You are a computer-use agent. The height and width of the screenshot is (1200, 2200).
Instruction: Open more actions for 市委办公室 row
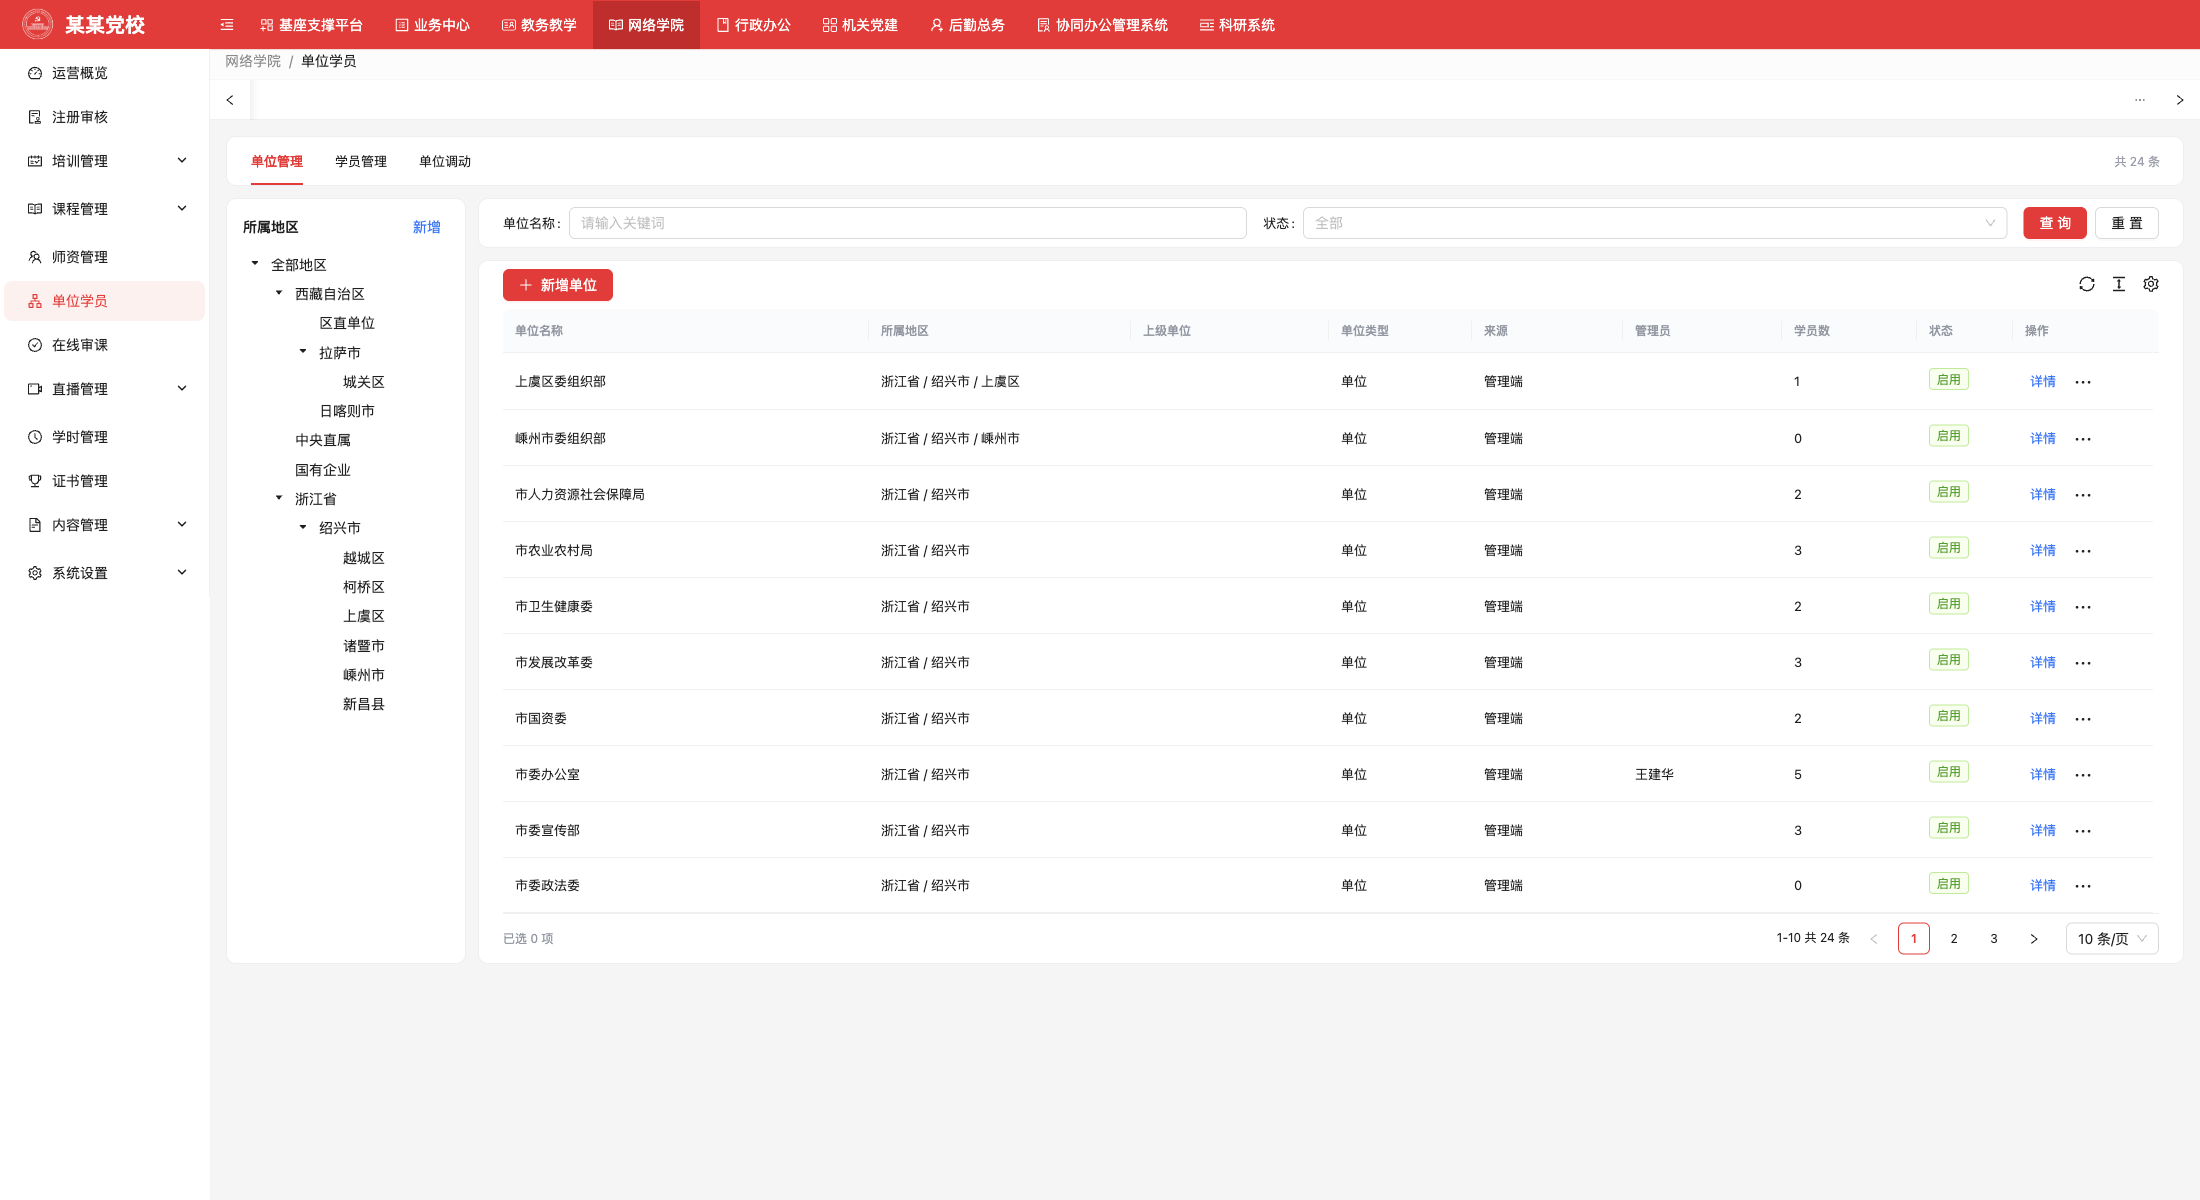[2083, 775]
